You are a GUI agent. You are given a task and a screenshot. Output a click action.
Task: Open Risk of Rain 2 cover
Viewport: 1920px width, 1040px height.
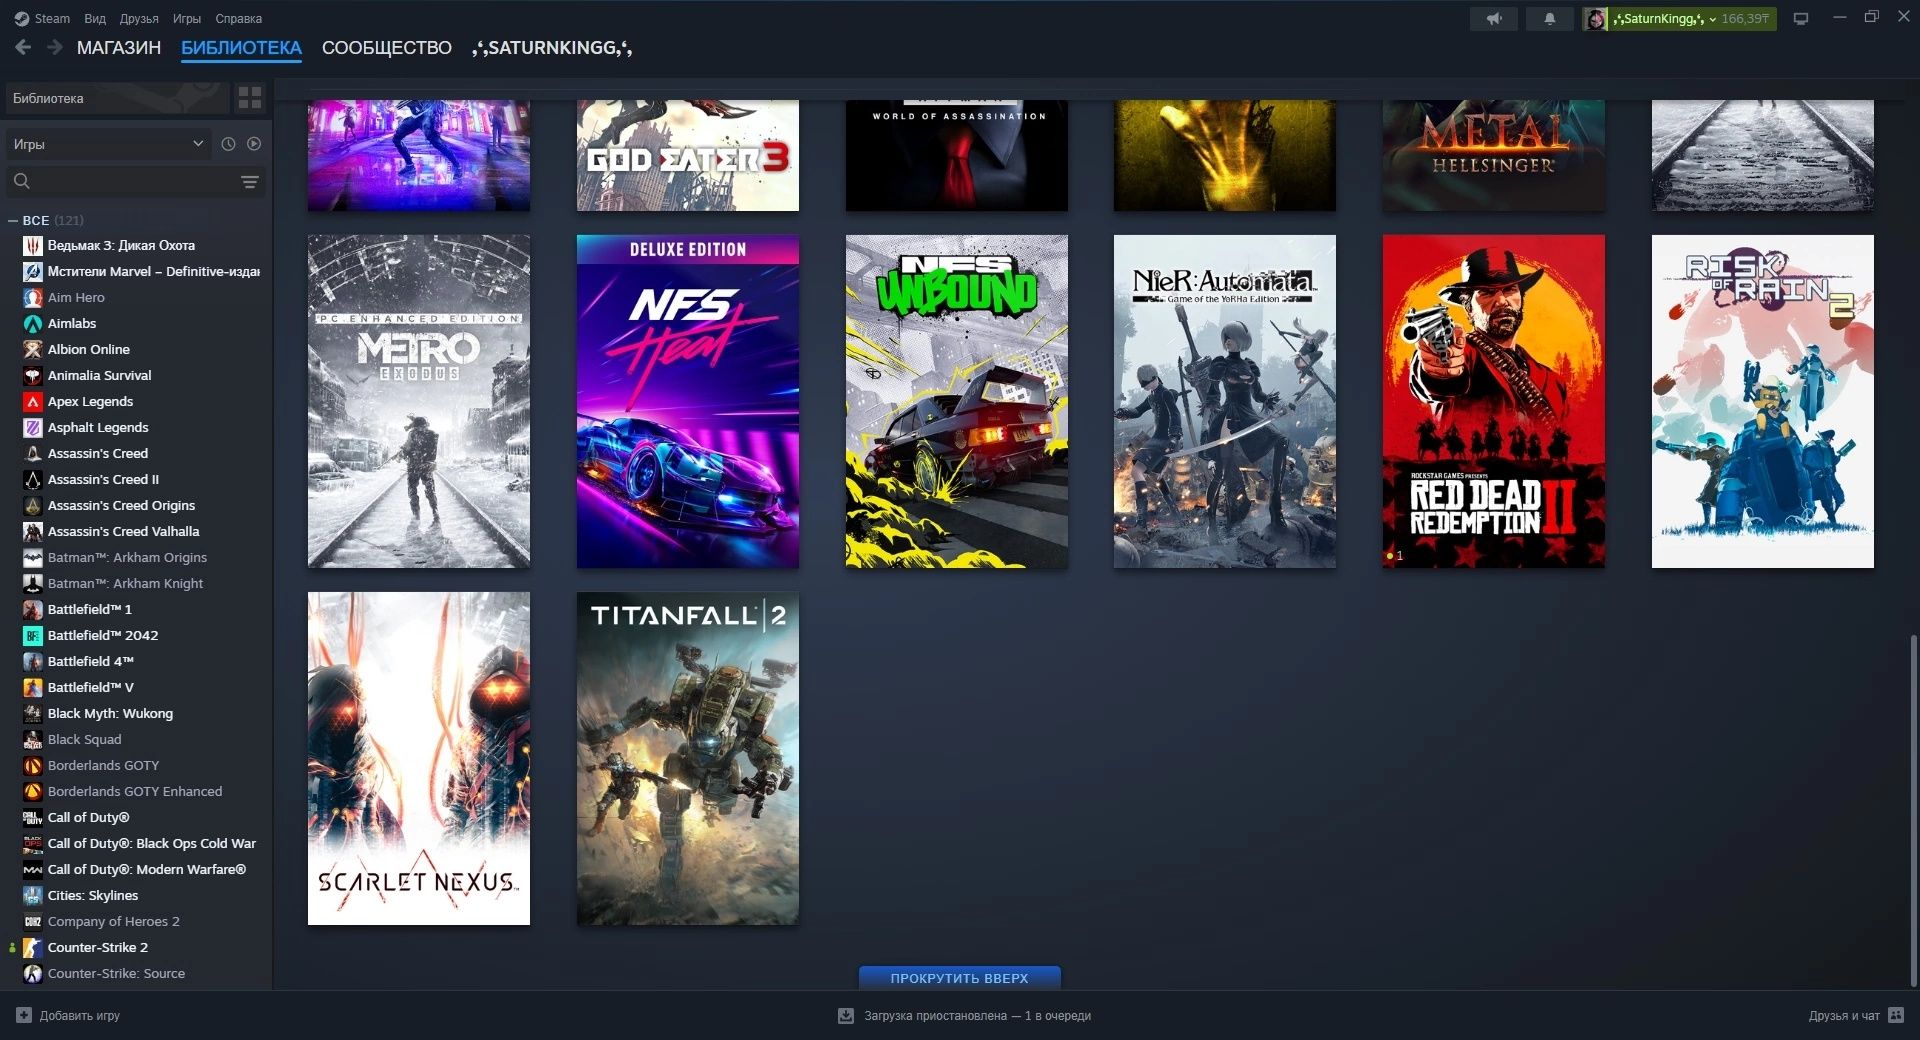[x=1763, y=401]
